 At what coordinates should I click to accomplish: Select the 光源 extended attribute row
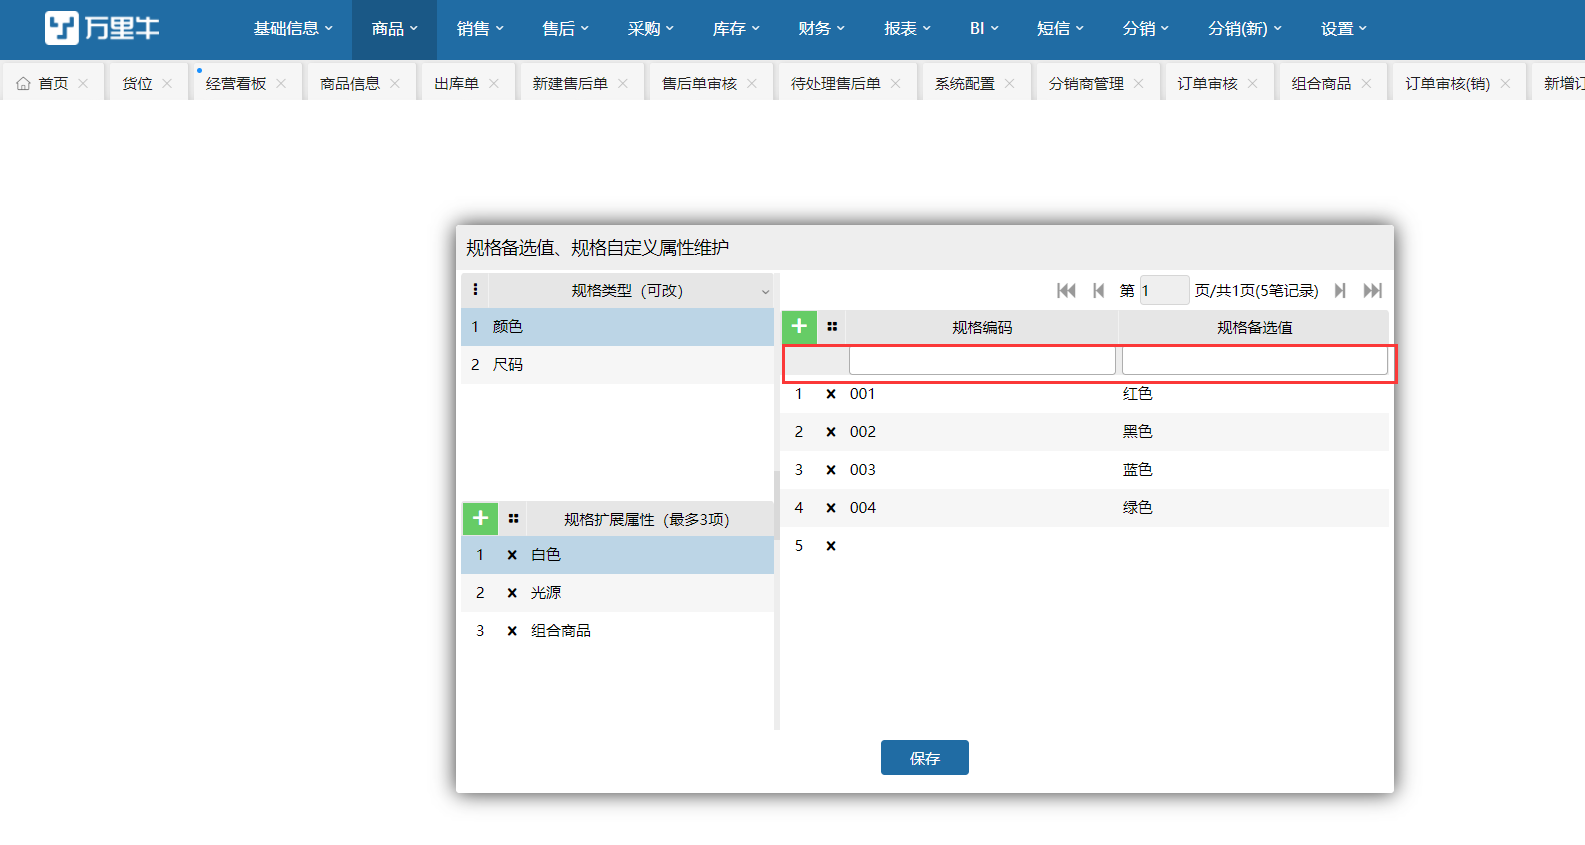point(618,593)
